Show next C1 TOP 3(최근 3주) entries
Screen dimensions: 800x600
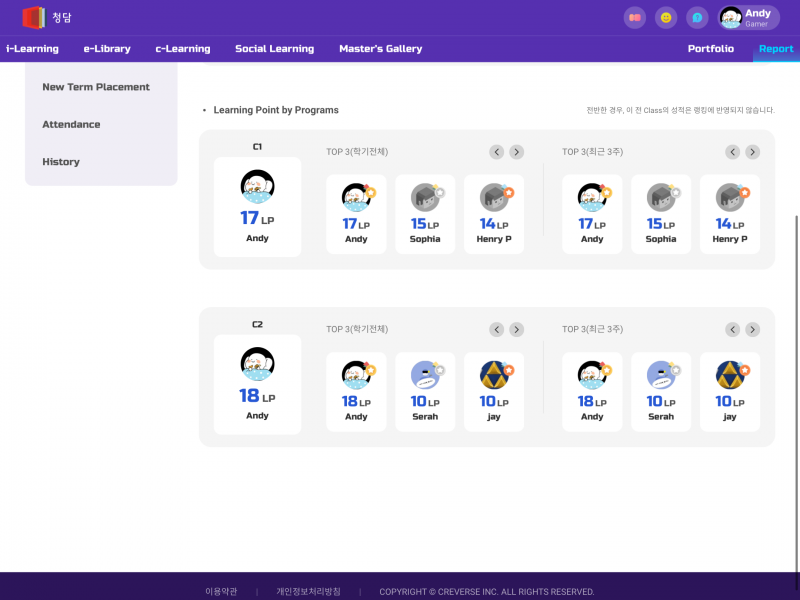click(752, 152)
